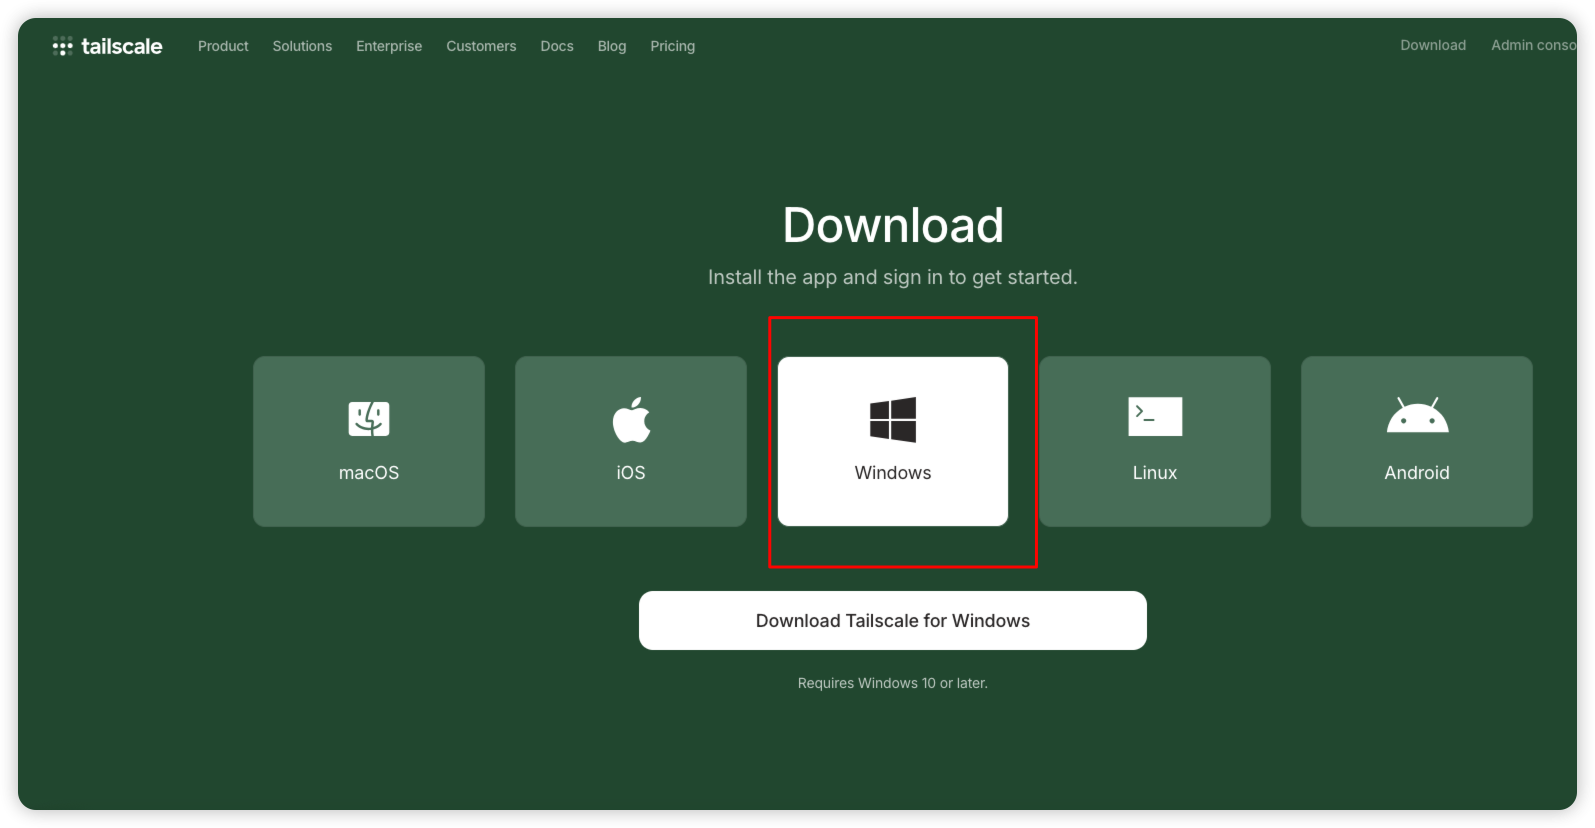
Task: Click the 'Requires Windows 10 or later.' text
Action: (x=893, y=683)
